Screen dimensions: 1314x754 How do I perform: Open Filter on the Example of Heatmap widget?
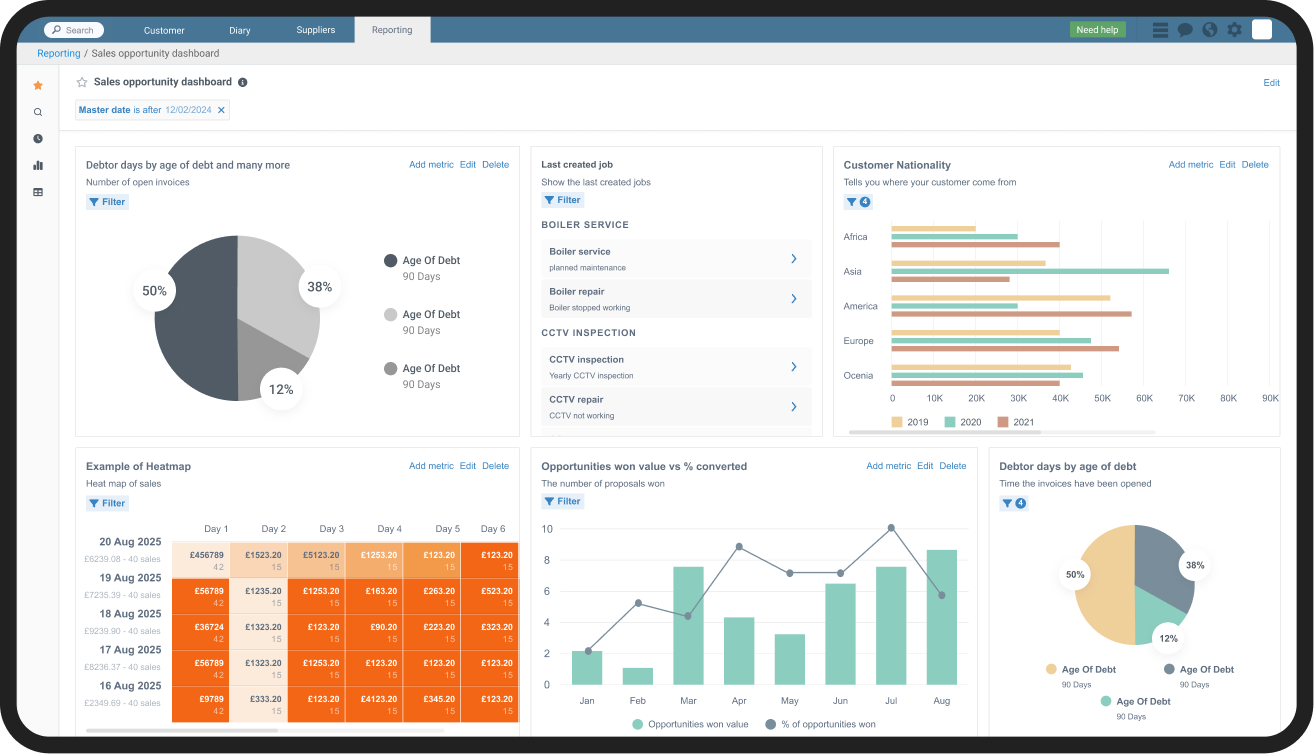(106, 503)
